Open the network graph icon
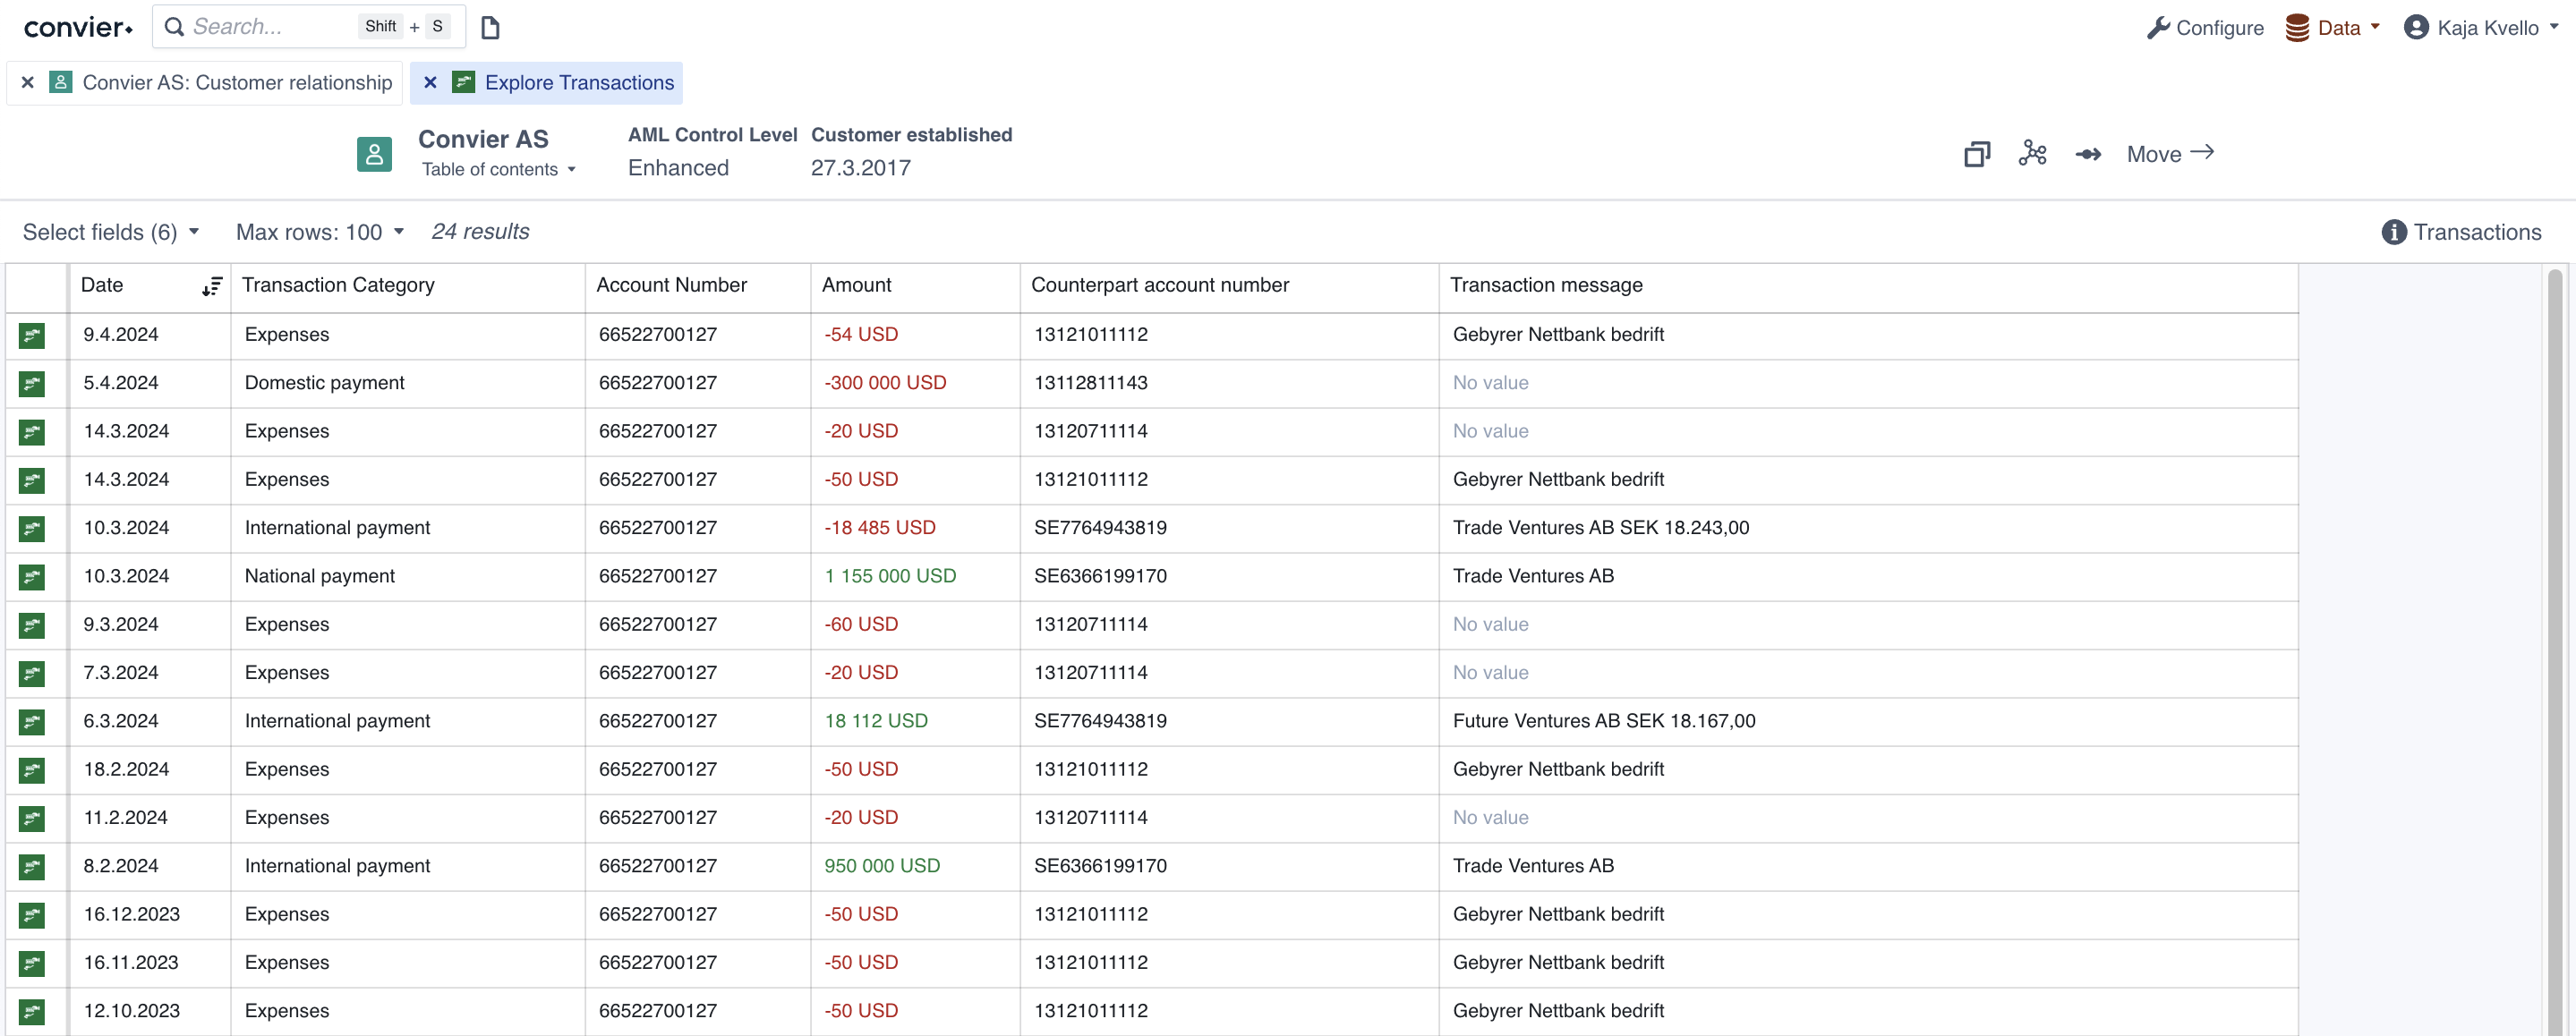Screen dimensions: 2576x1036 pyautogui.click(x=2032, y=154)
